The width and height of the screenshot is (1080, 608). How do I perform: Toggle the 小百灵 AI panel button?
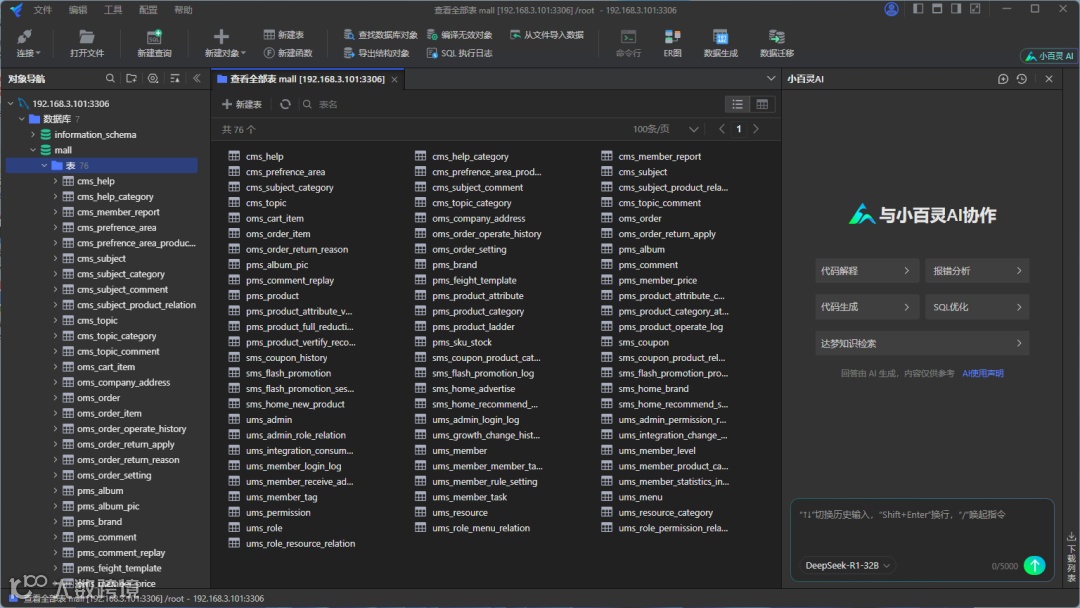[x=1049, y=56]
